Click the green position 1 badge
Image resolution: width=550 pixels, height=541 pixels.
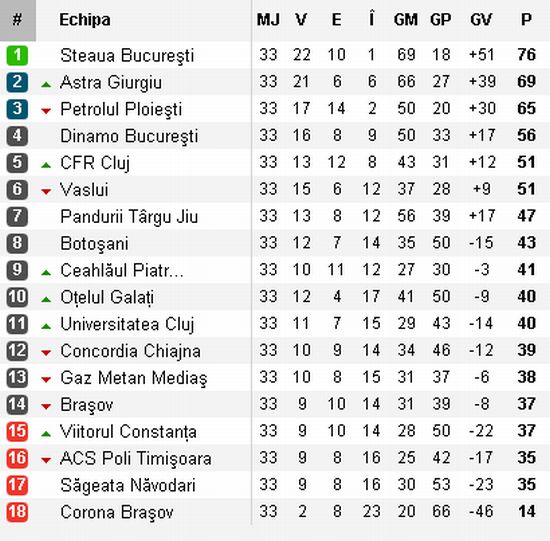point(17,55)
